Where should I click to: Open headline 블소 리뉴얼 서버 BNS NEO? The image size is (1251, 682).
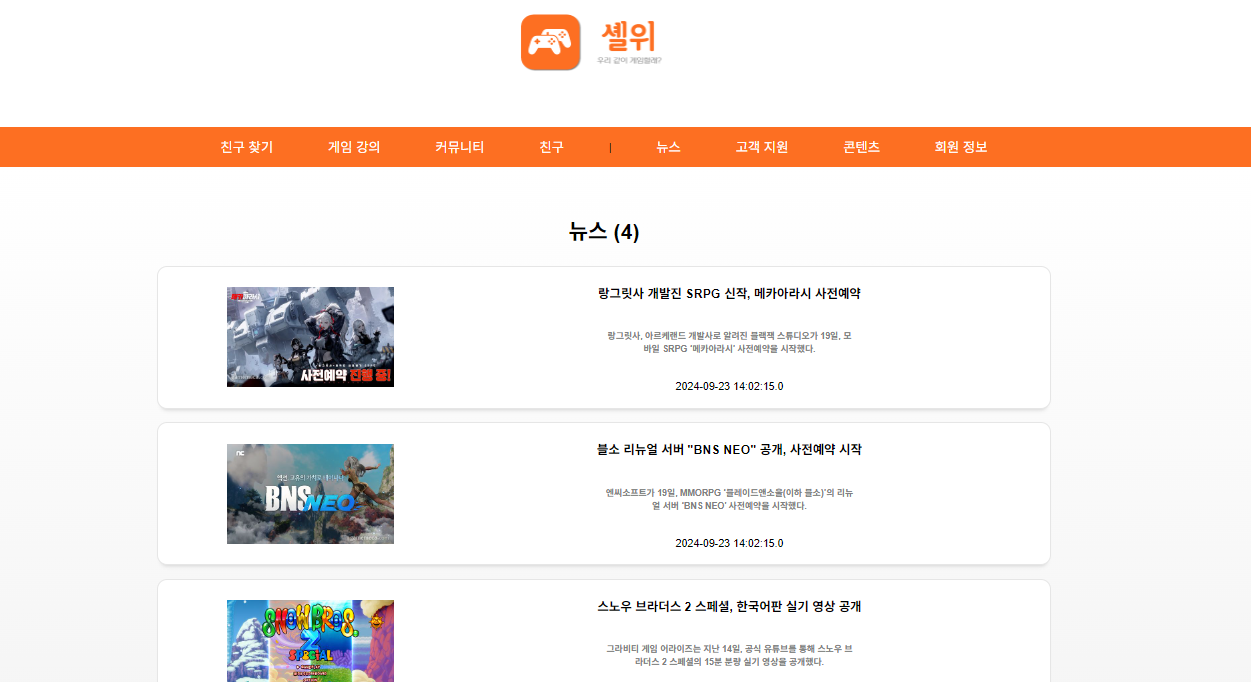point(729,450)
